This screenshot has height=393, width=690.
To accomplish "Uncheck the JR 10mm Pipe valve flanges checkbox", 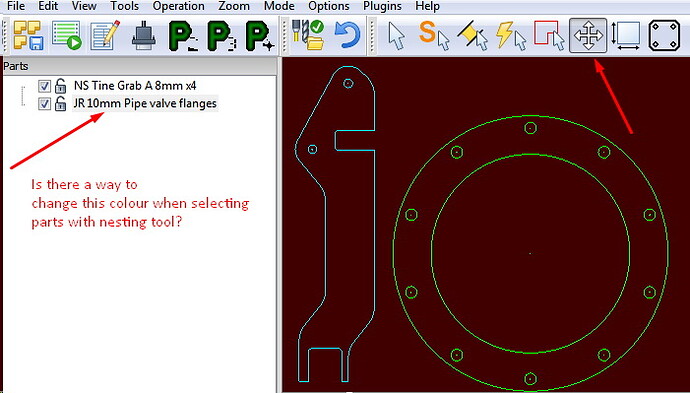I will point(44,104).
